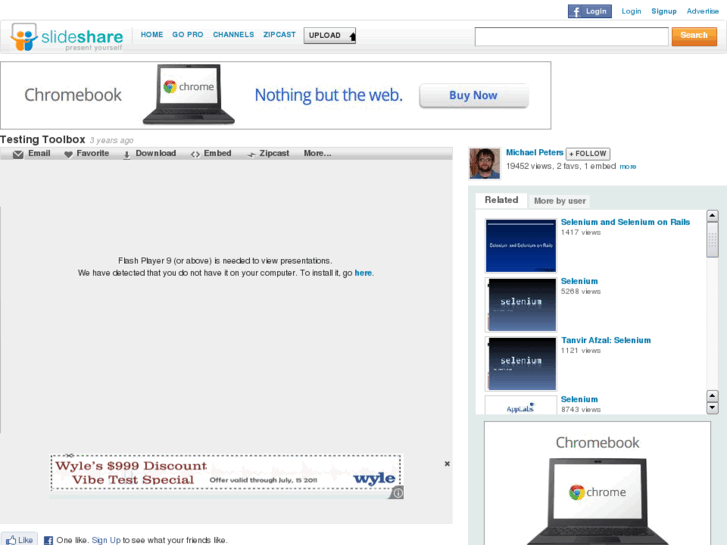The width and height of the screenshot is (727, 545).
Task: Click the 'more' stats link
Action: 628,167
